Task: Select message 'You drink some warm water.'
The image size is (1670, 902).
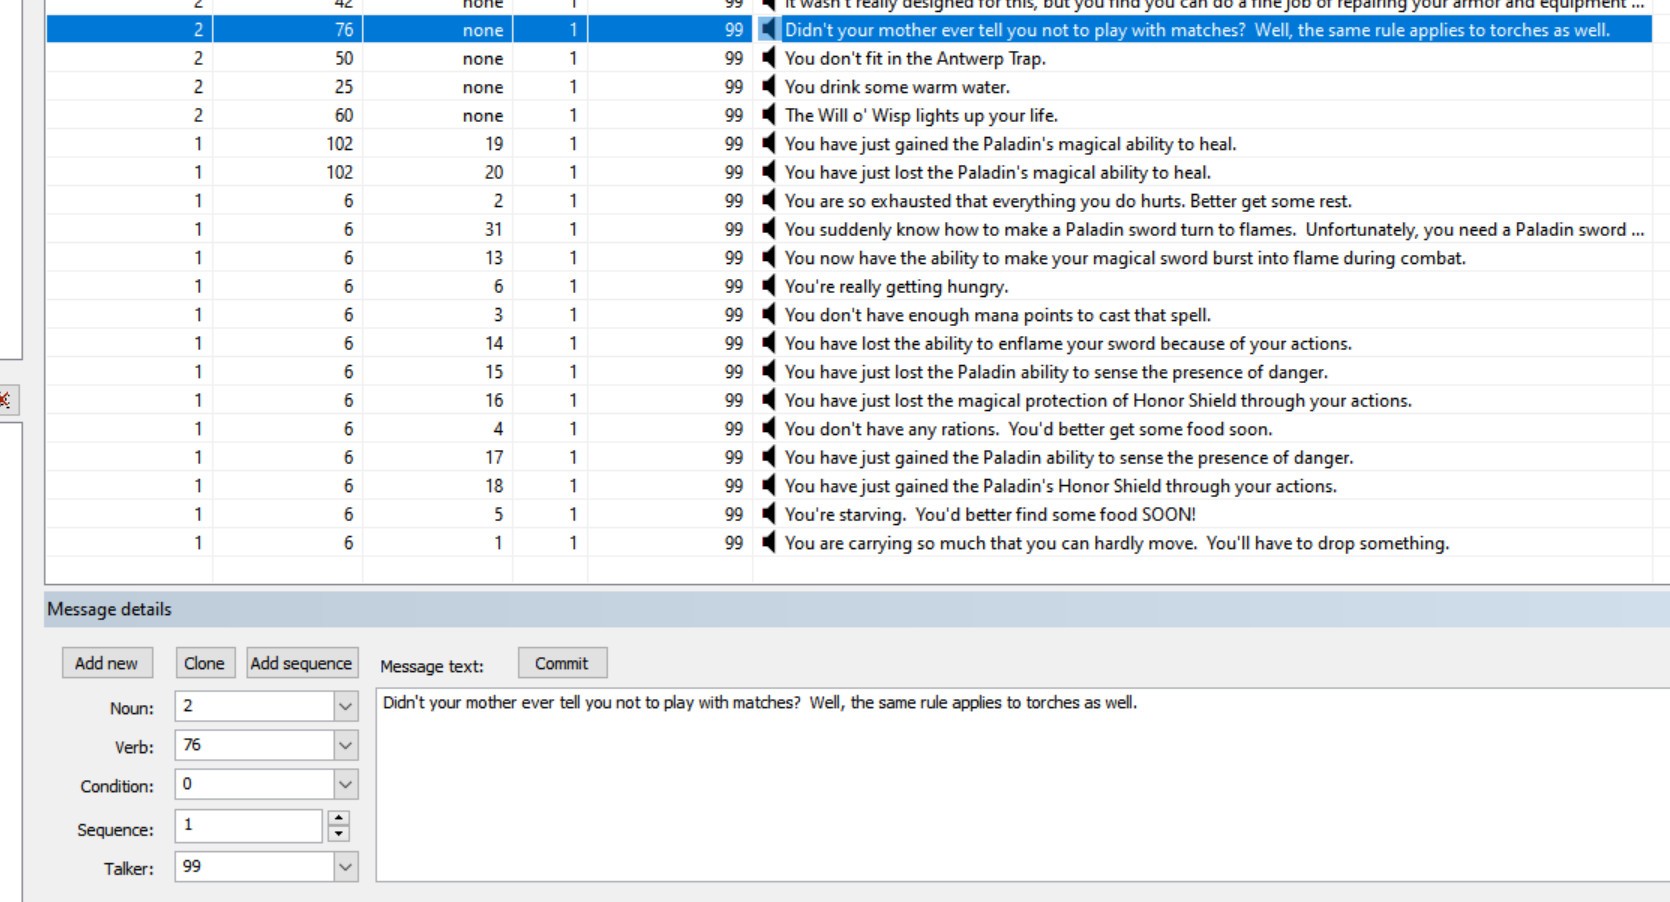Action: click(x=897, y=87)
